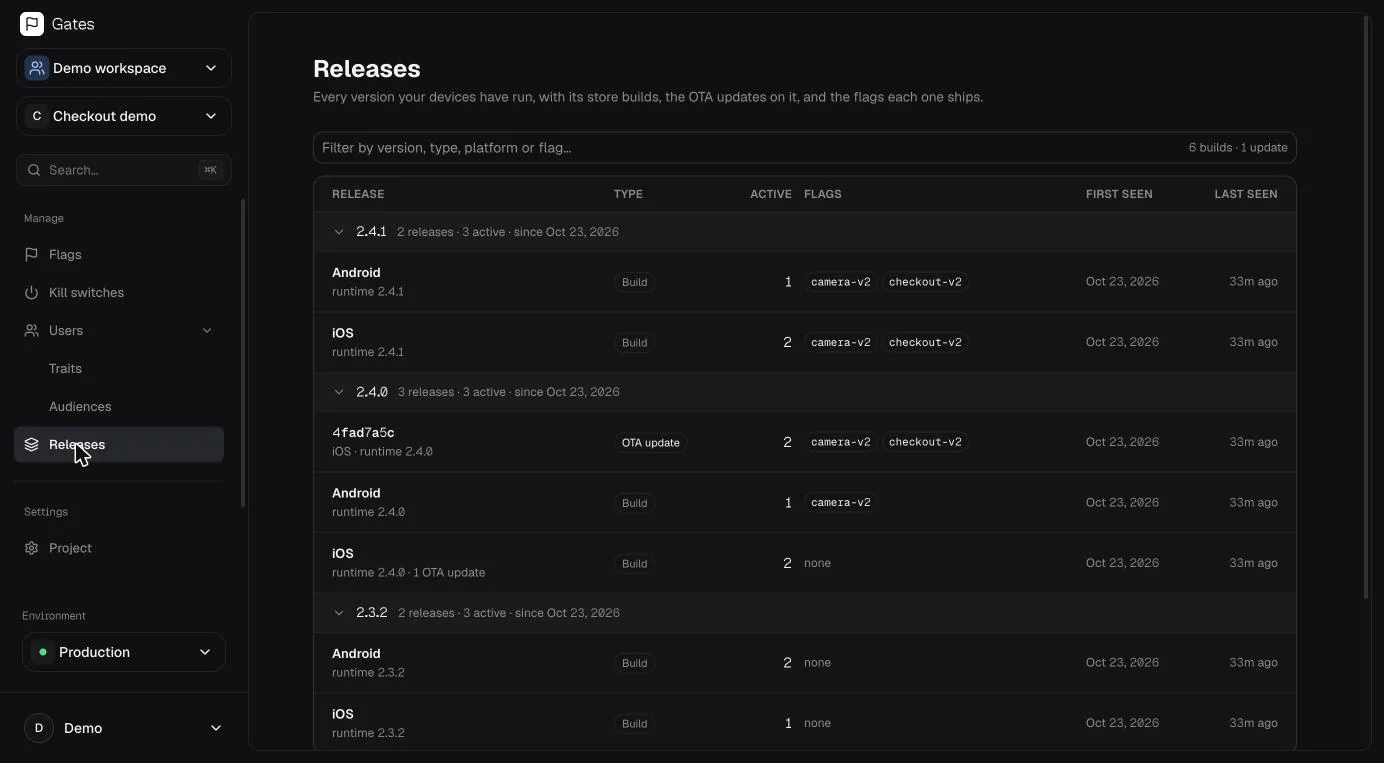Click checkout-v2 flag on iOS 2.4.1
This screenshot has height=763, width=1384.
coord(925,342)
